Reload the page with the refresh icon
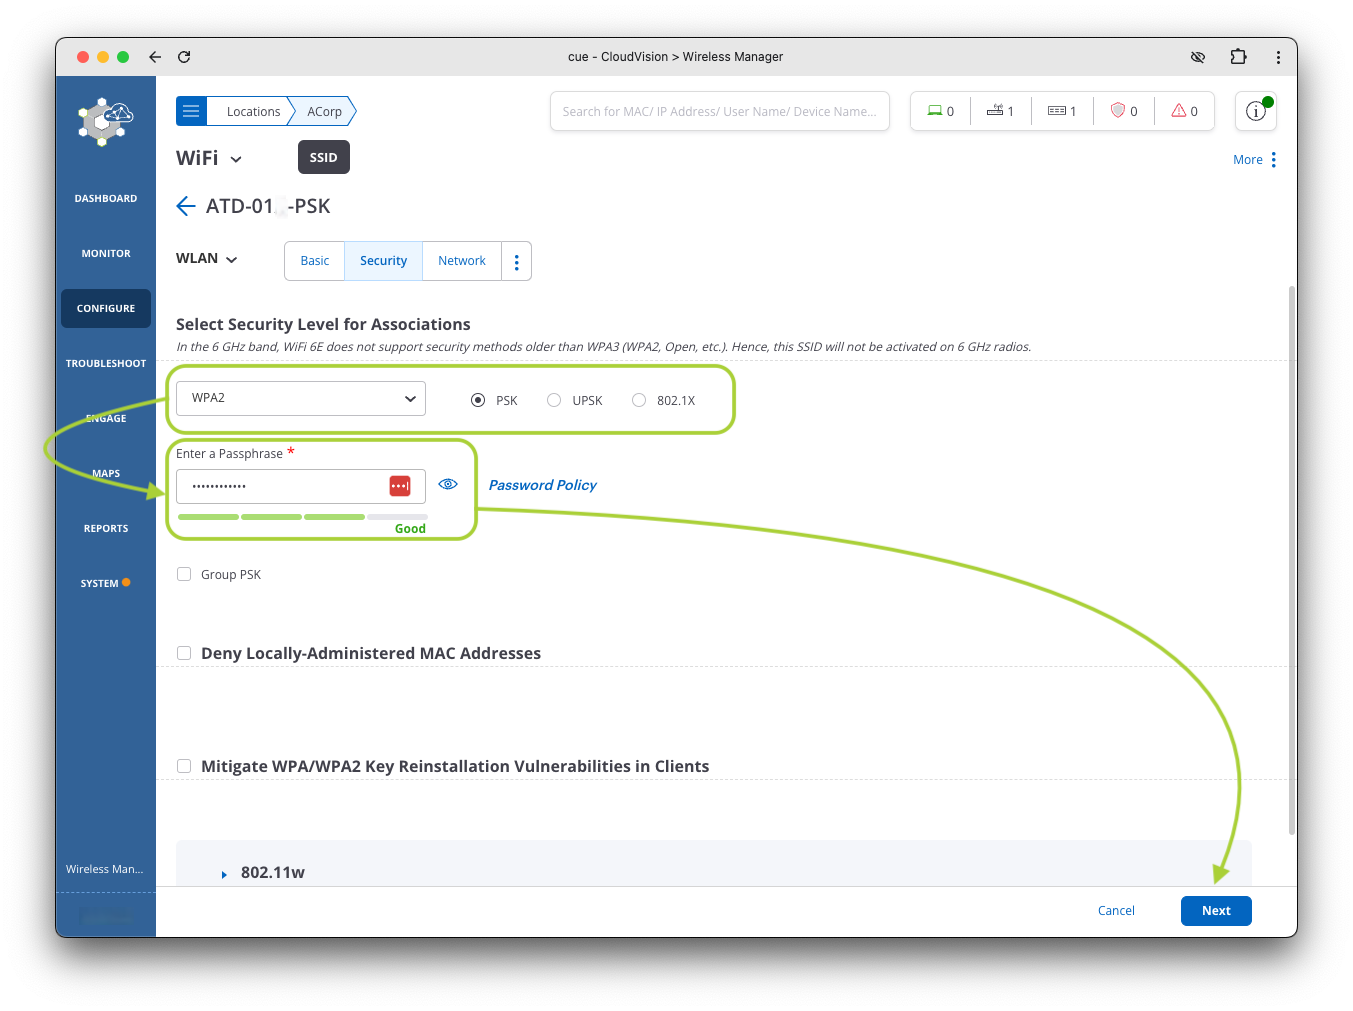Image resolution: width=1353 pixels, height=1011 pixels. (x=184, y=57)
